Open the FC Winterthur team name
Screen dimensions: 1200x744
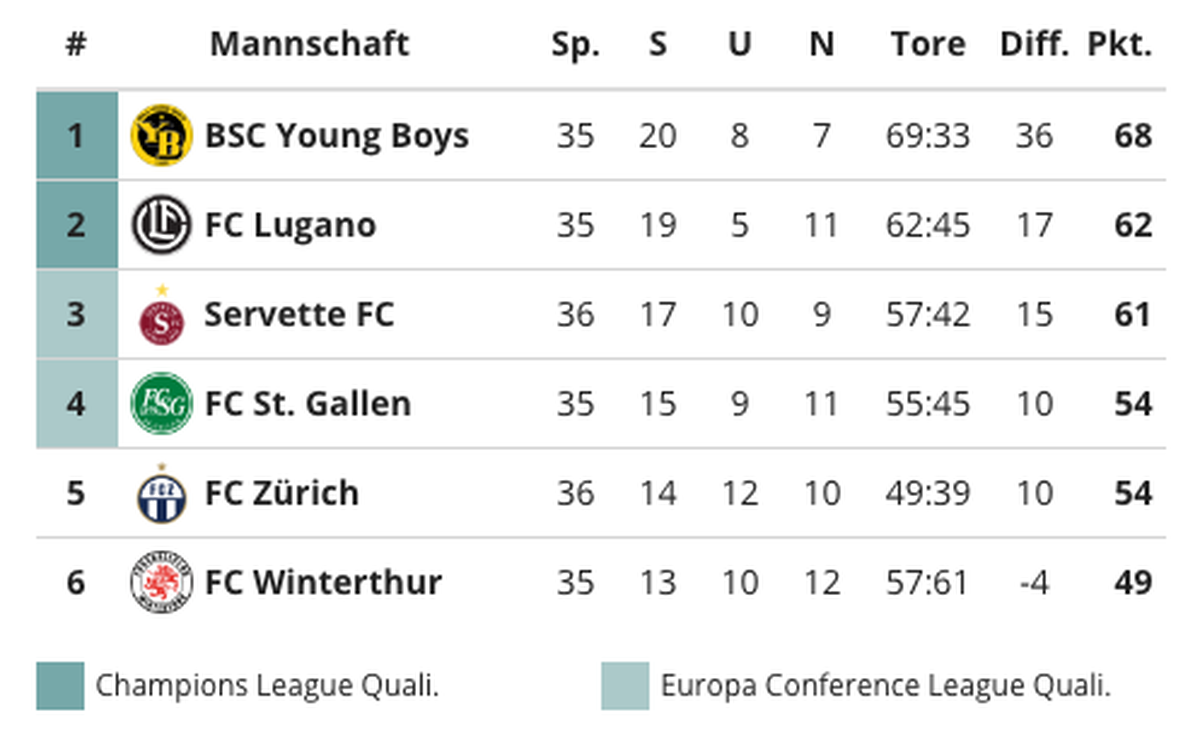(323, 582)
